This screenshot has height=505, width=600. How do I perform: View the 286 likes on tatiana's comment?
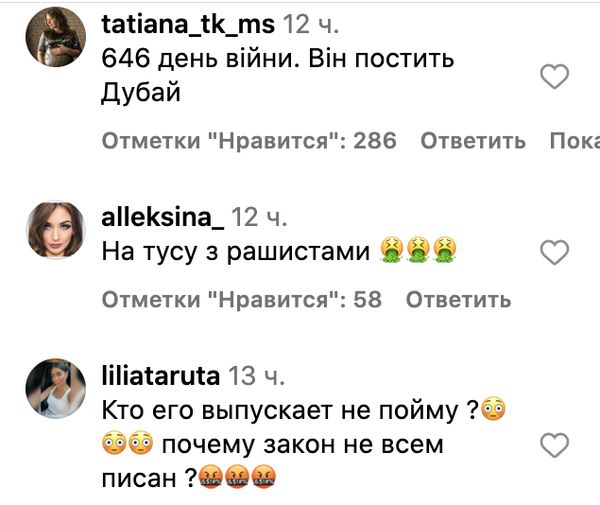249,140
